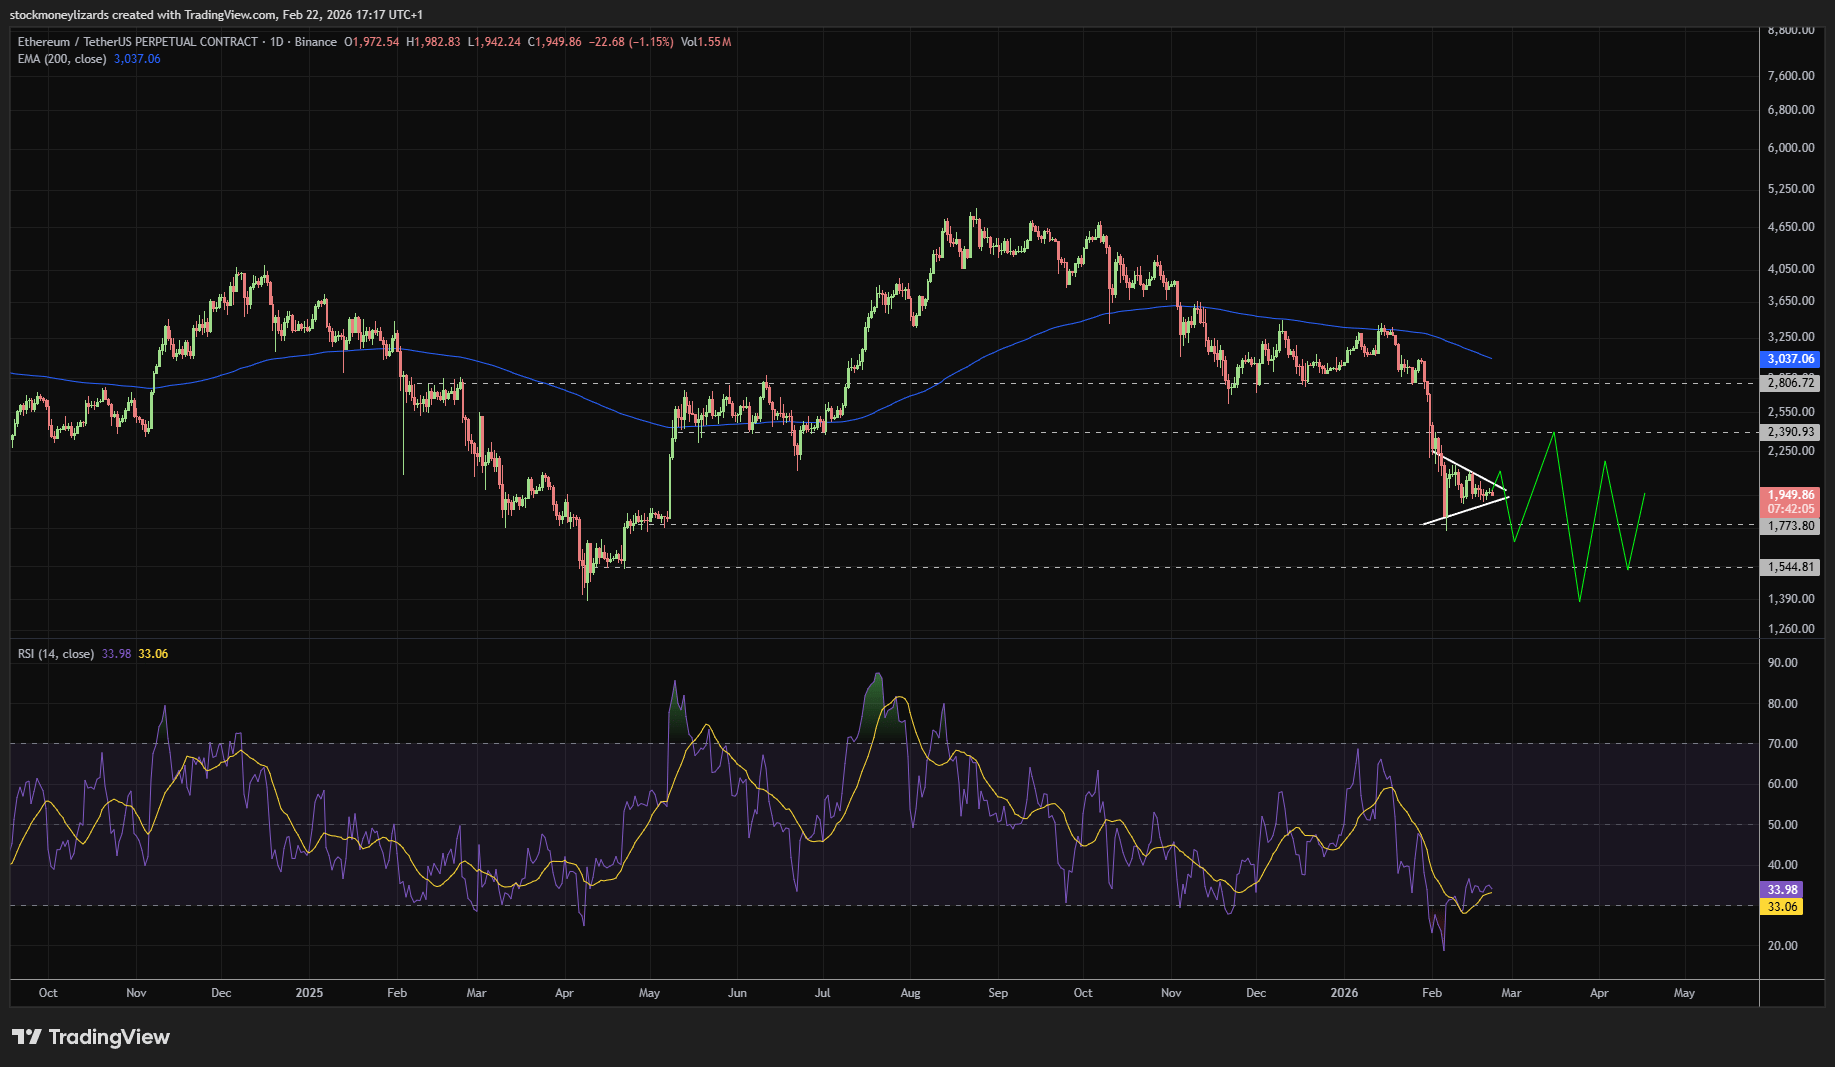
Task: Click the TradingView wordmark text at bottom
Action: pos(109,1037)
